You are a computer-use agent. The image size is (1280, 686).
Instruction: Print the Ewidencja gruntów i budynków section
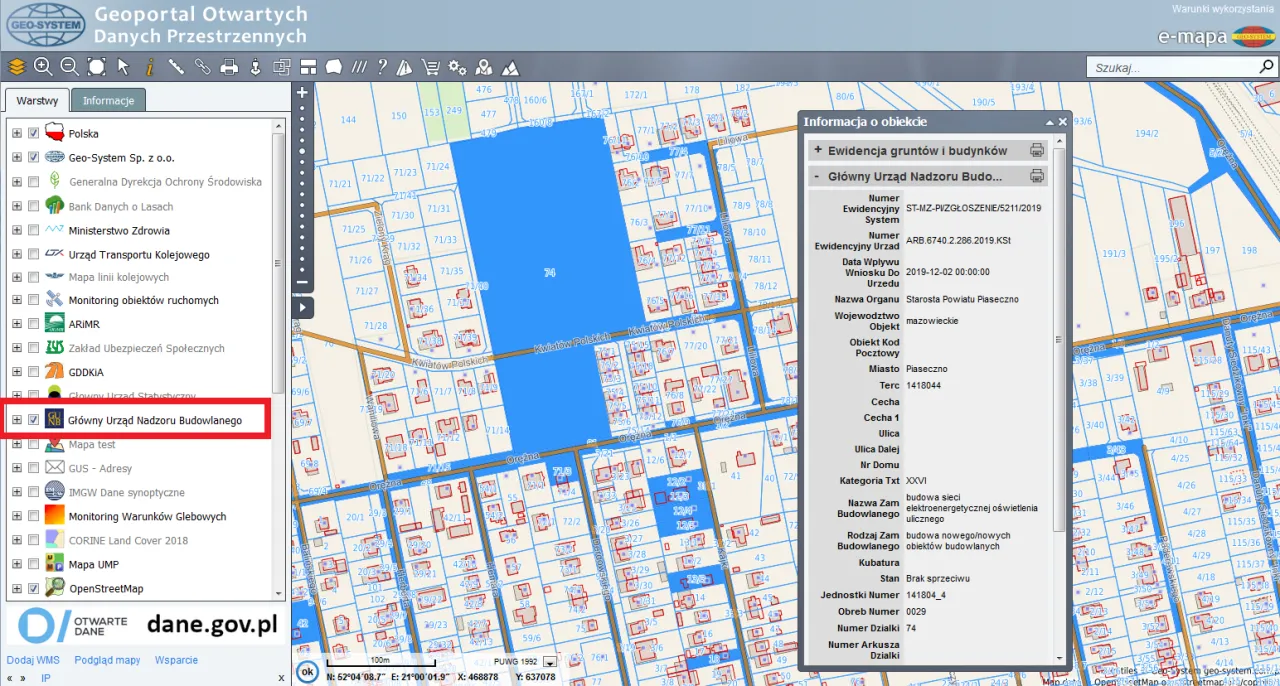tap(1037, 151)
